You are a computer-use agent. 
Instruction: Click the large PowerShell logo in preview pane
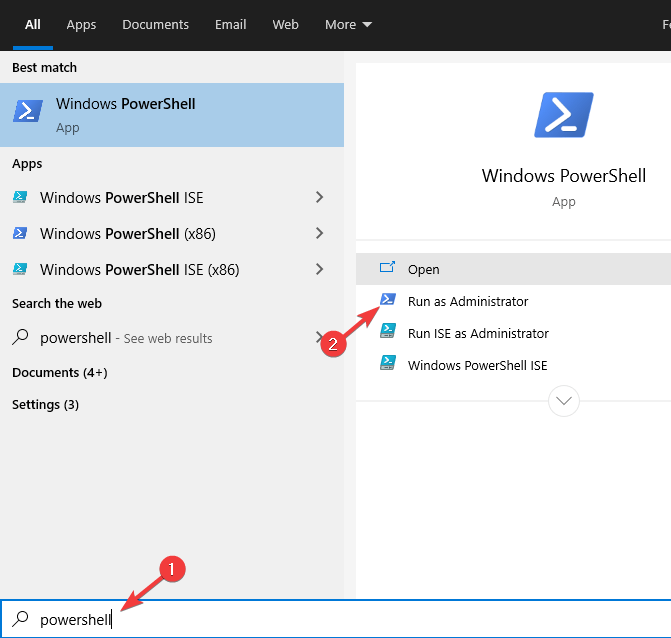pyautogui.click(x=564, y=115)
